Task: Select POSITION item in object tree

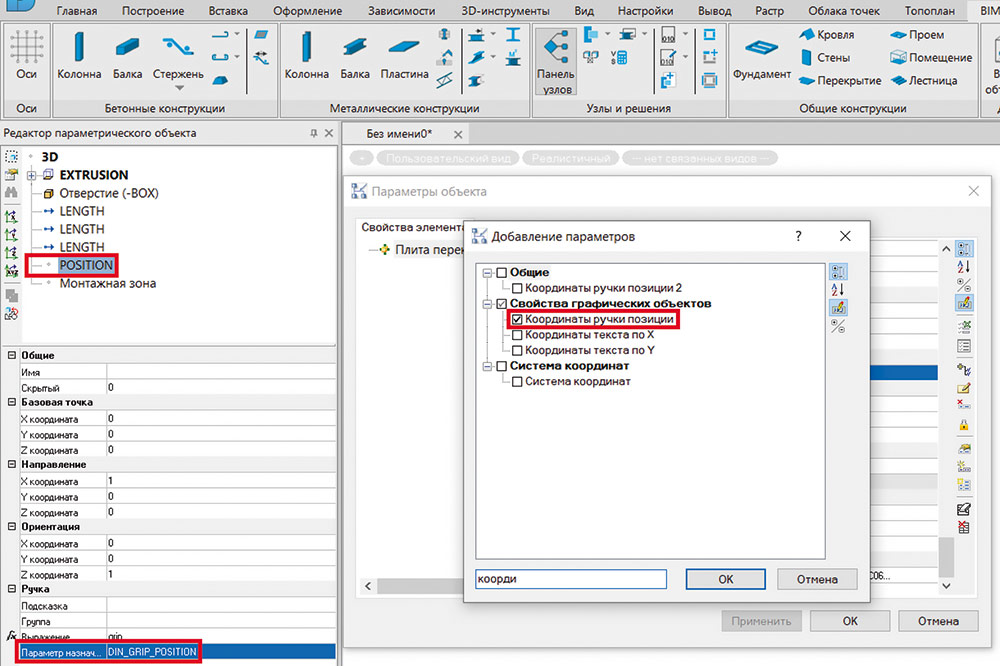Action: coord(86,265)
